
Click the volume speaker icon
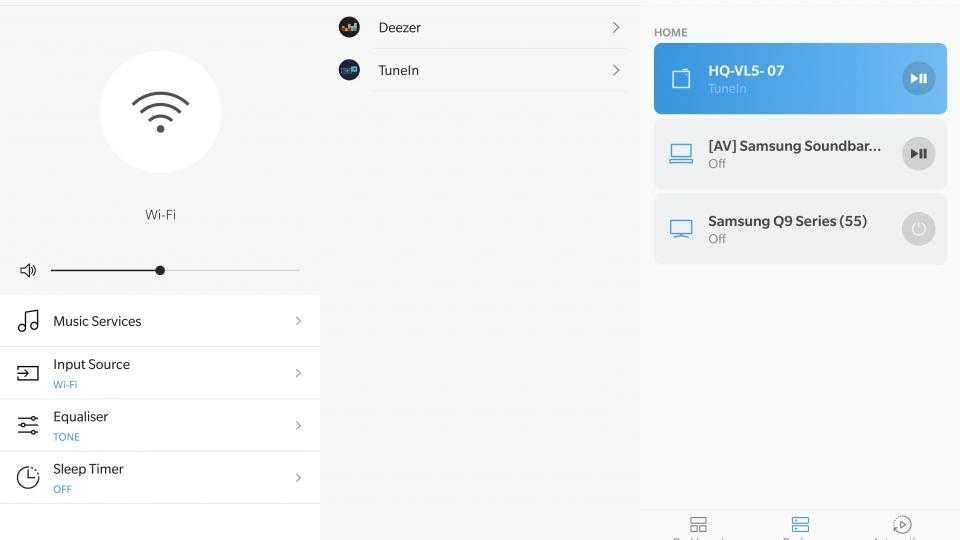[28, 270]
